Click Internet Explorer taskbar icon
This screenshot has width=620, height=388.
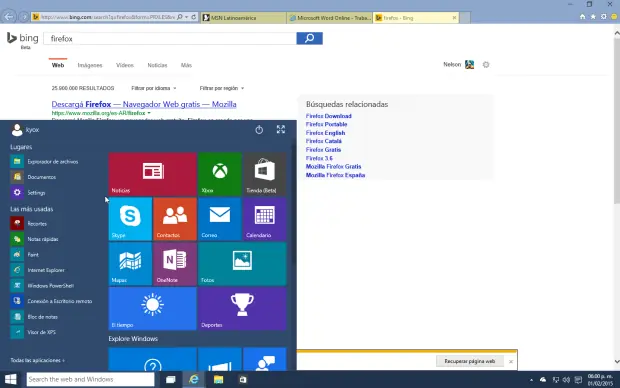[x=194, y=379]
